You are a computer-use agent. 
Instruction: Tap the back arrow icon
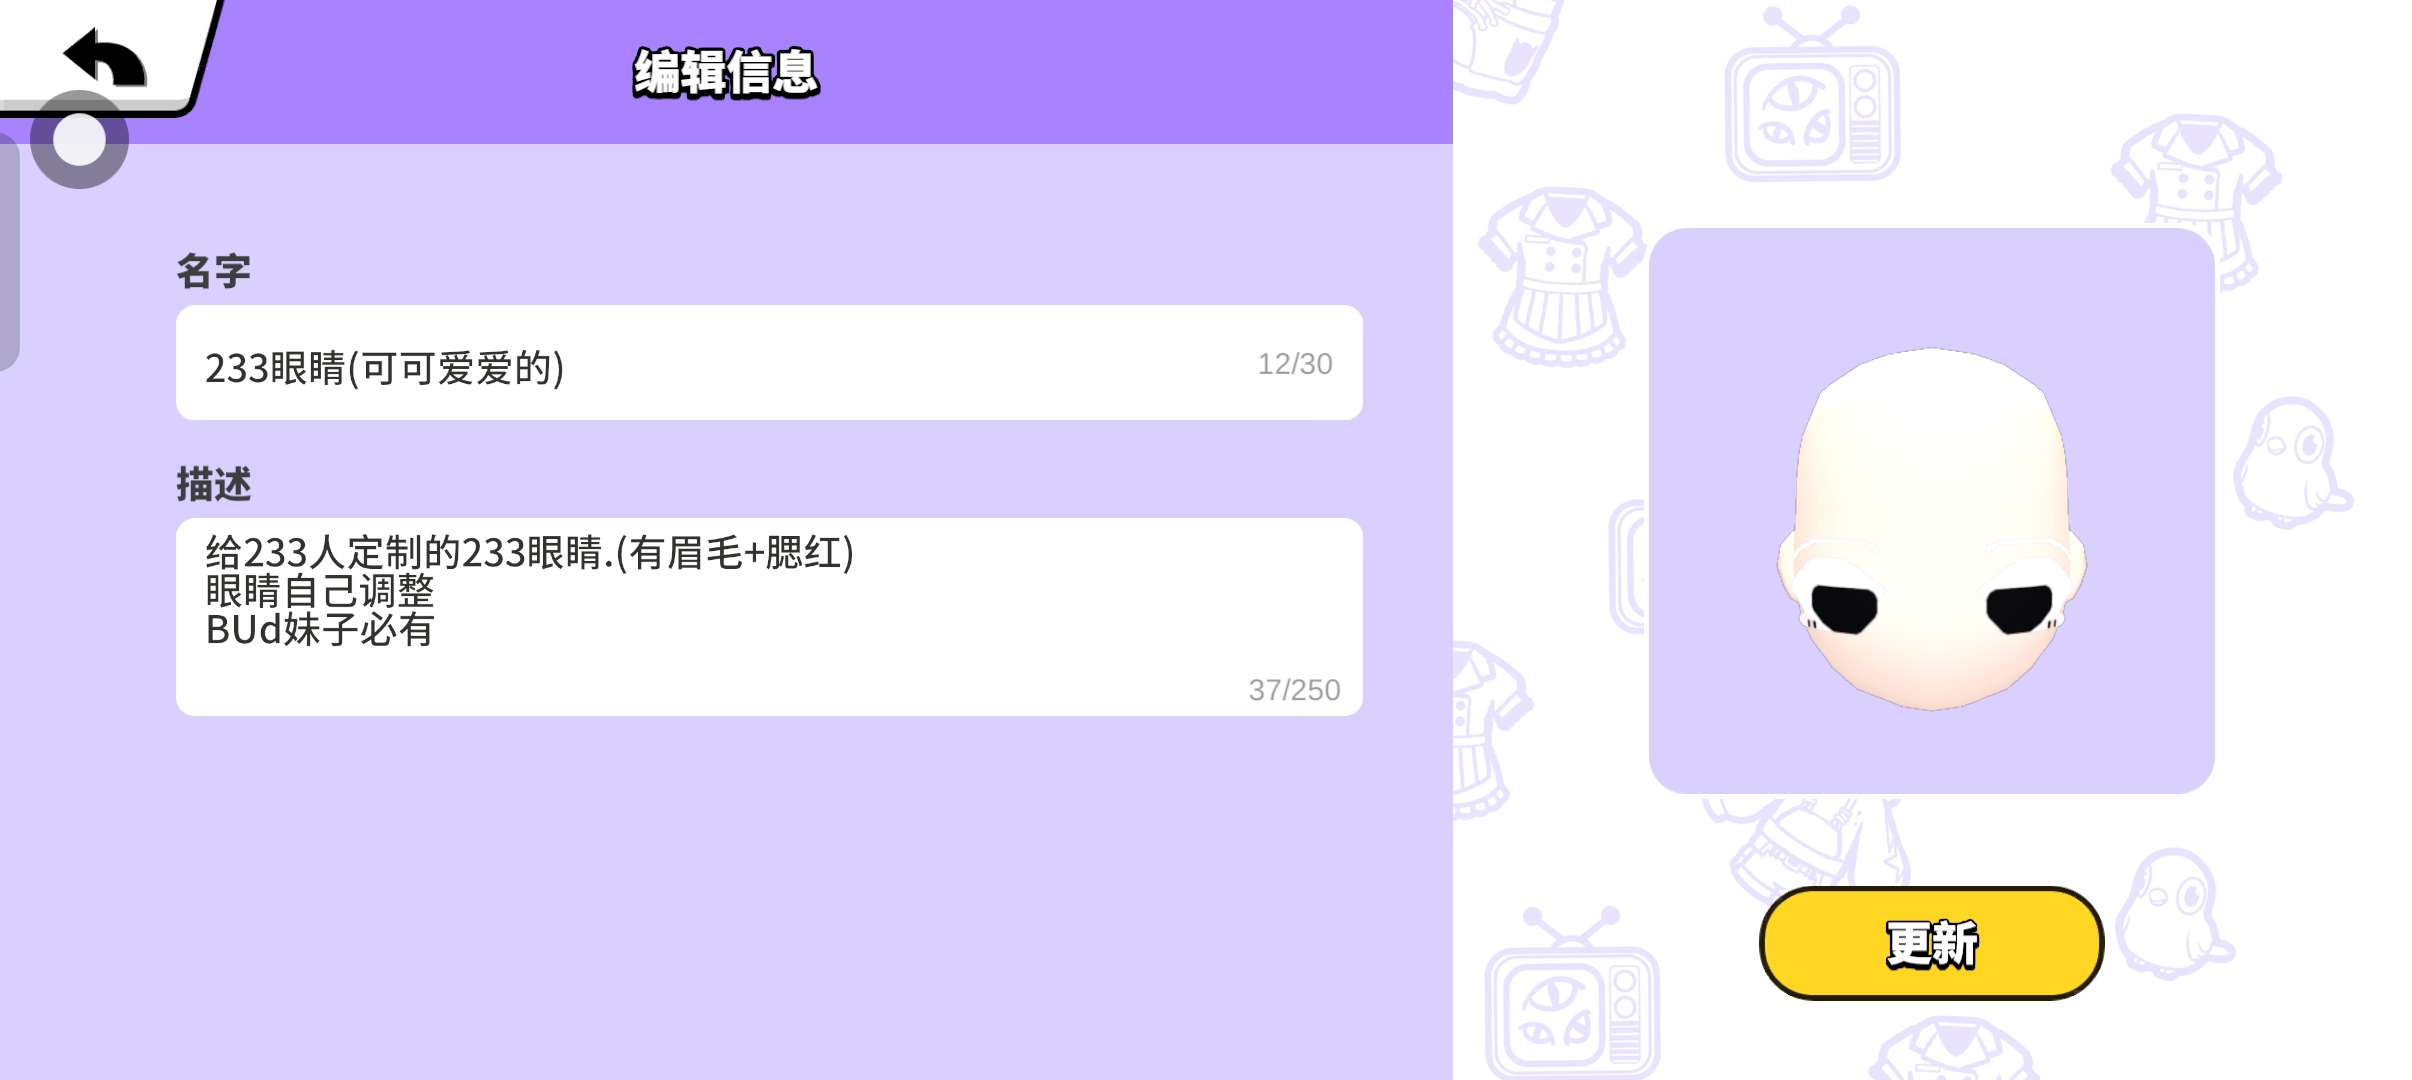pyautogui.click(x=105, y=57)
